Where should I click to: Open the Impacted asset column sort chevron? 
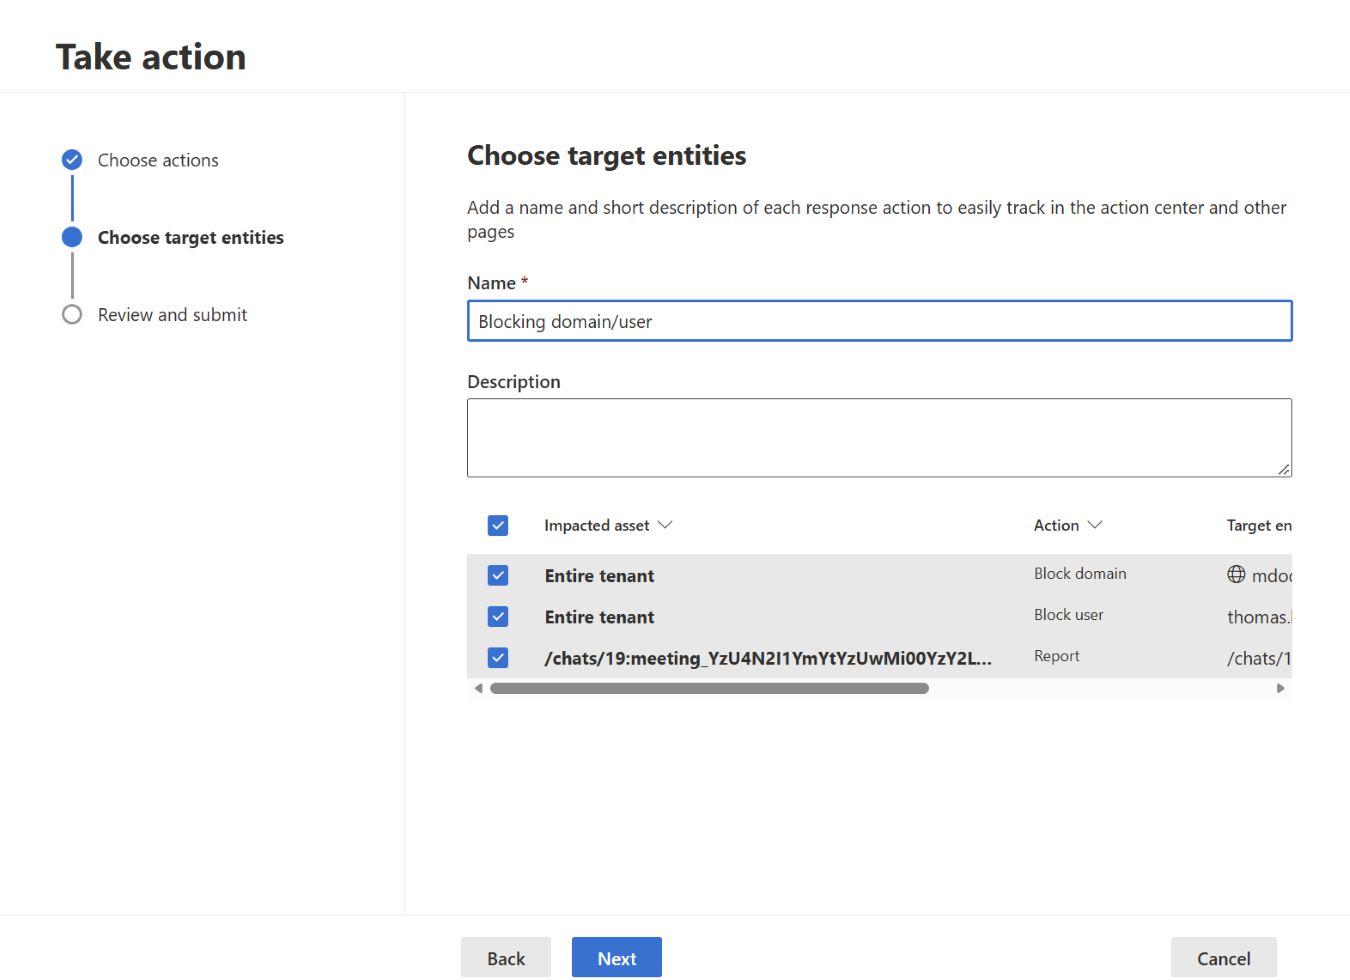tap(665, 525)
